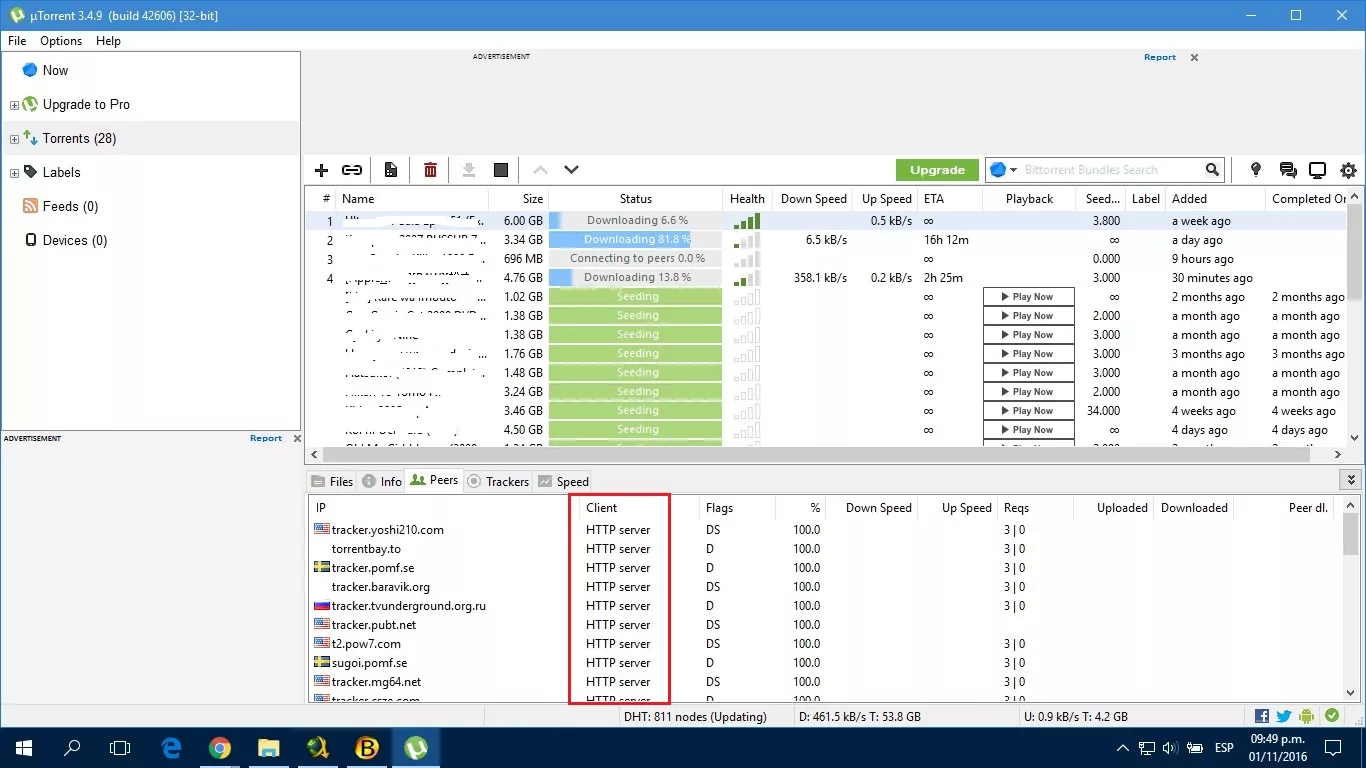This screenshot has height=768, width=1366.
Task: Switch to the Info tab
Action: pos(382,481)
